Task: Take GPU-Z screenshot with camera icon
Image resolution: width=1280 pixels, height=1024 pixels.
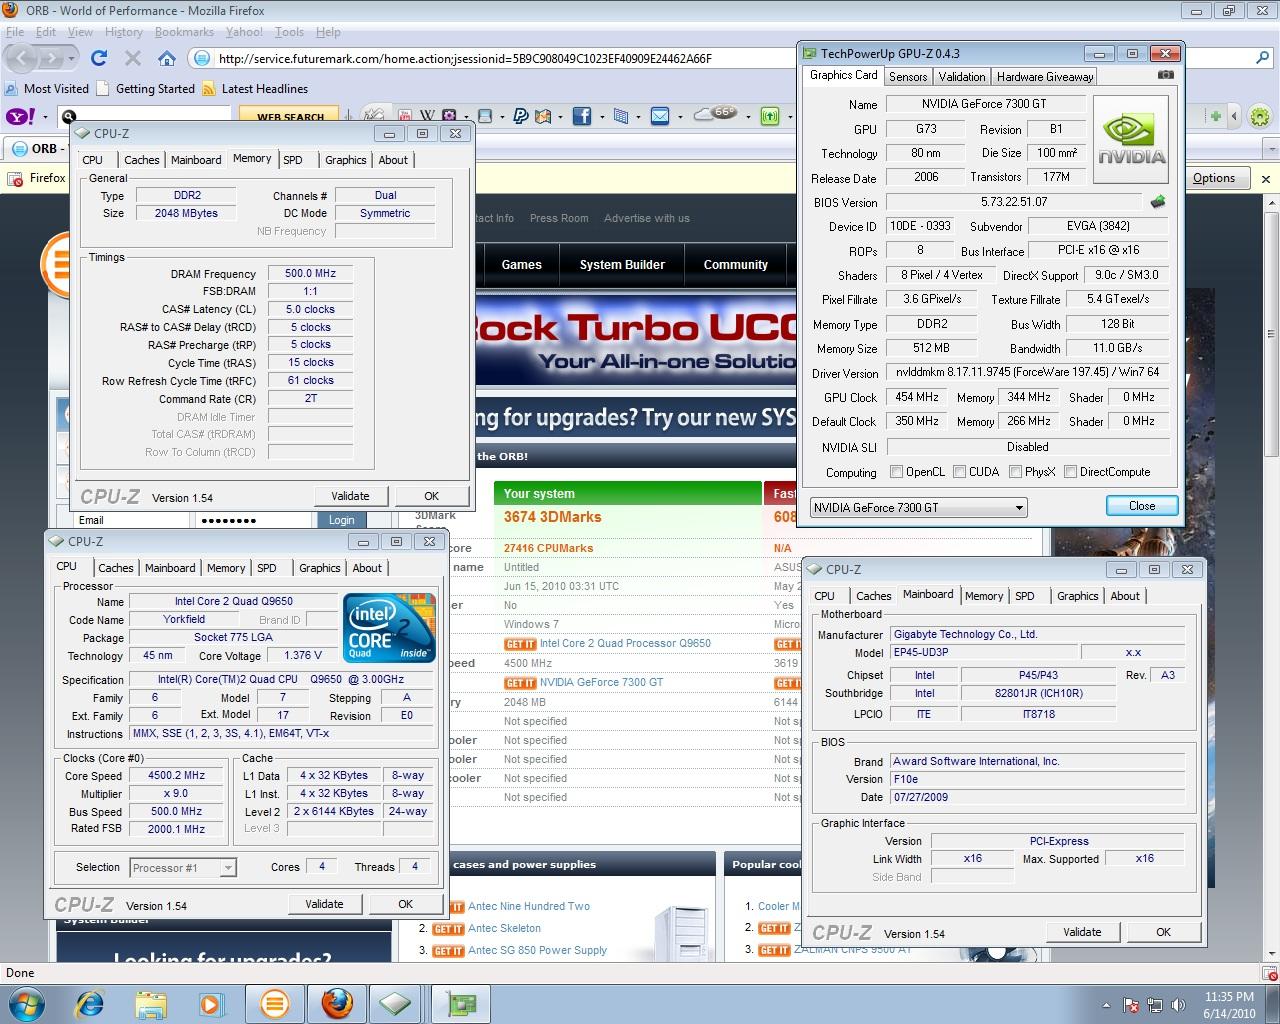Action: click(x=1166, y=75)
